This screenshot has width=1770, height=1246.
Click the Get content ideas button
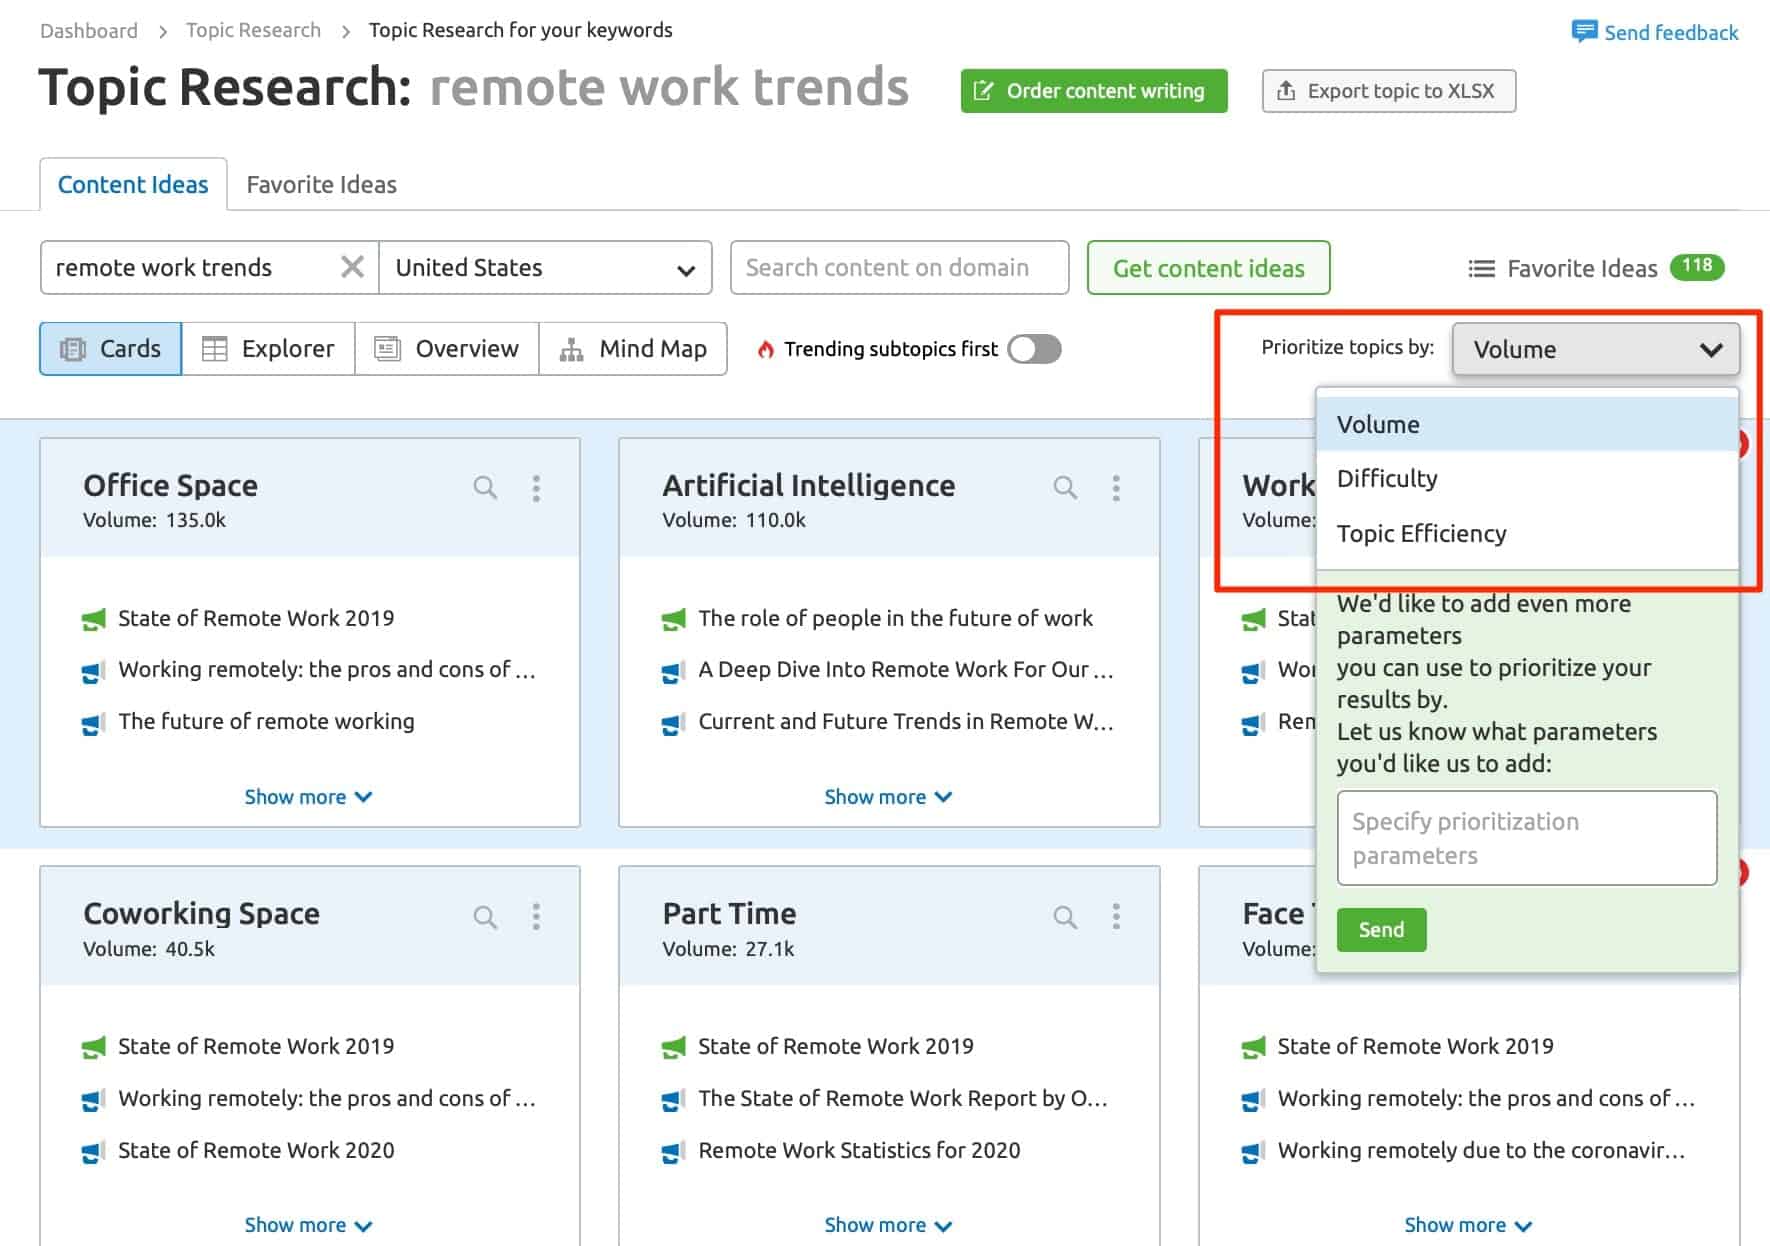tap(1208, 267)
